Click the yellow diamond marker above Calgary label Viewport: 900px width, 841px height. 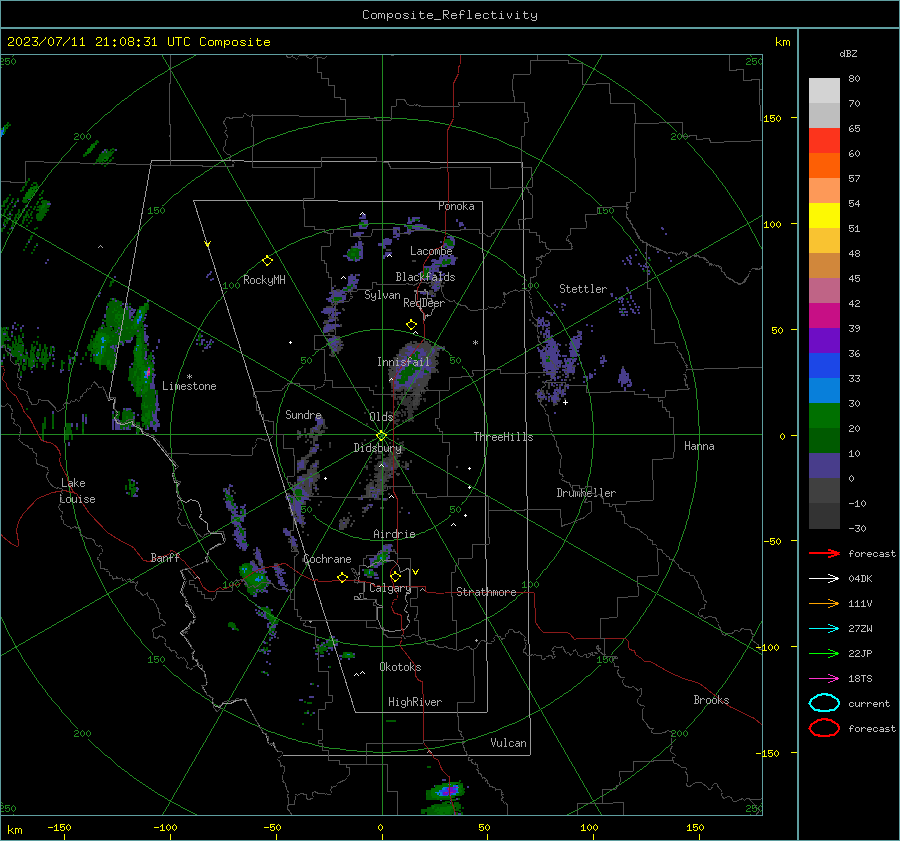[395, 576]
